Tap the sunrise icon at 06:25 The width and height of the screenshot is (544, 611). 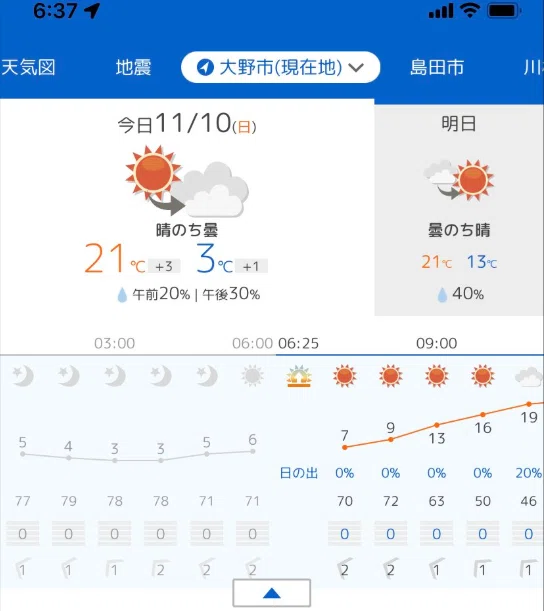[x=299, y=376]
